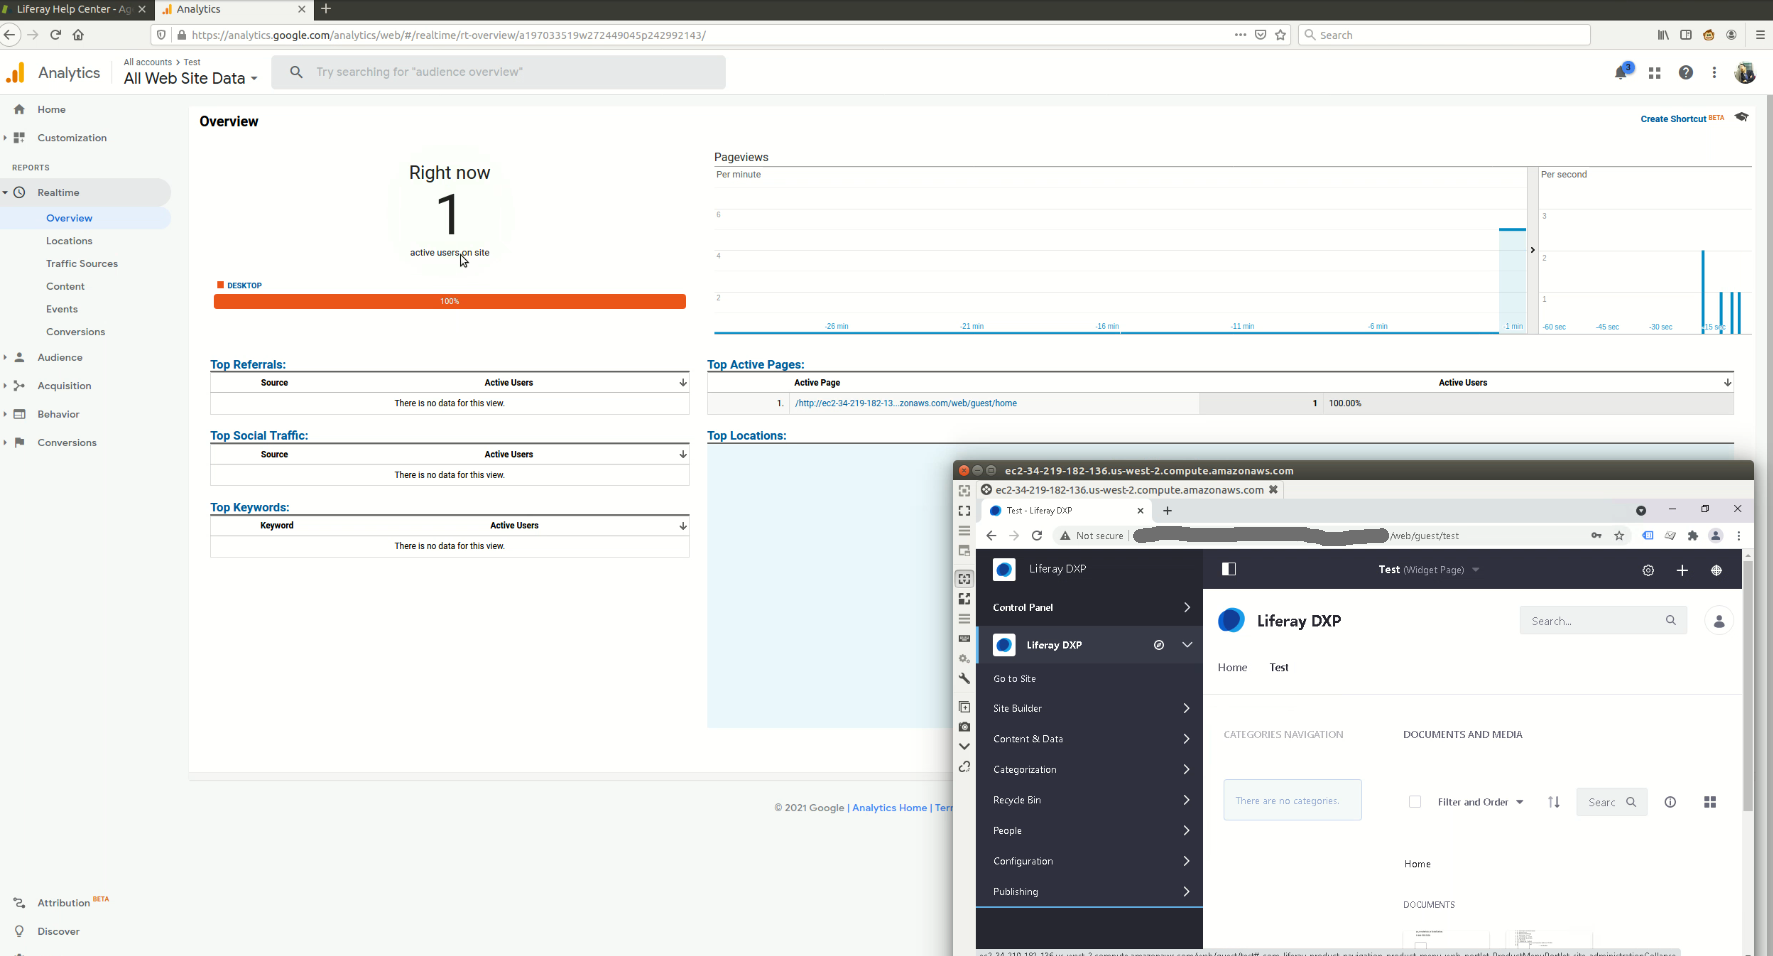Image resolution: width=1773 pixels, height=956 pixels.
Task: Open Realtime Traffic Sources report
Action: (82, 264)
